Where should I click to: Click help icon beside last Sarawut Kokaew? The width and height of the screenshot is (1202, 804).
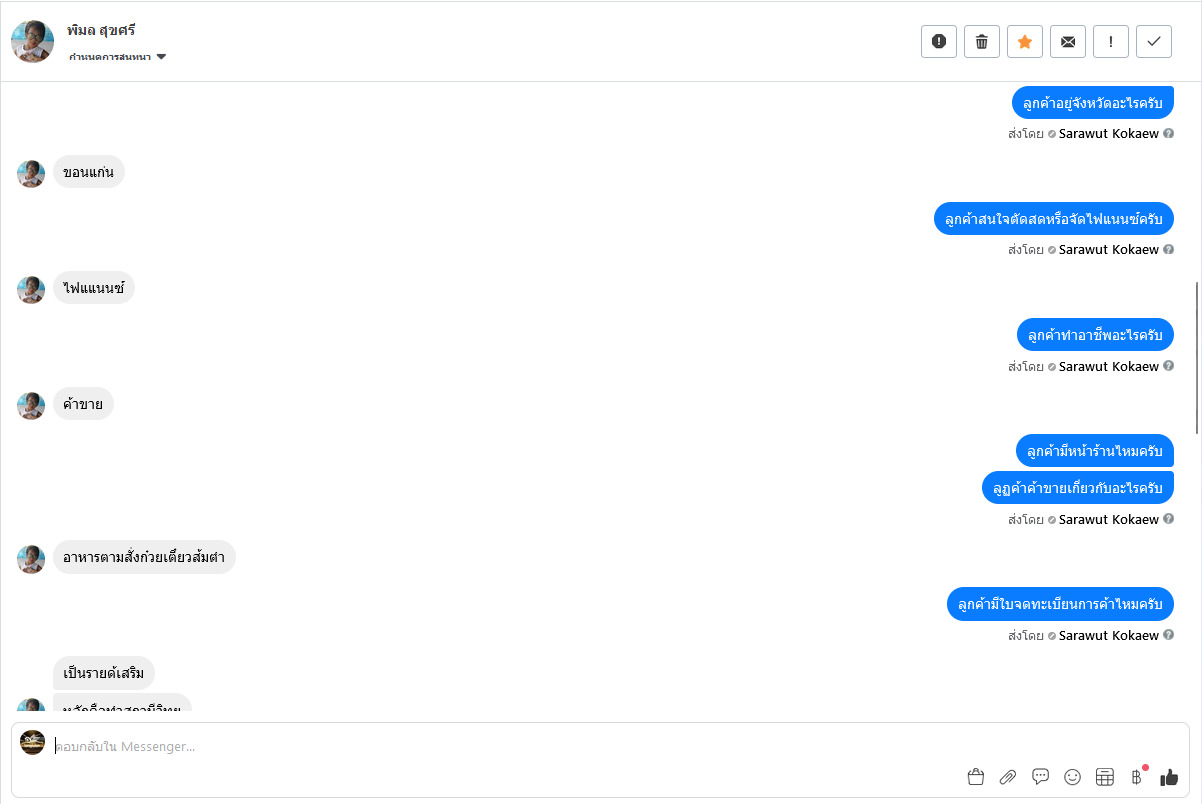(1168, 635)
